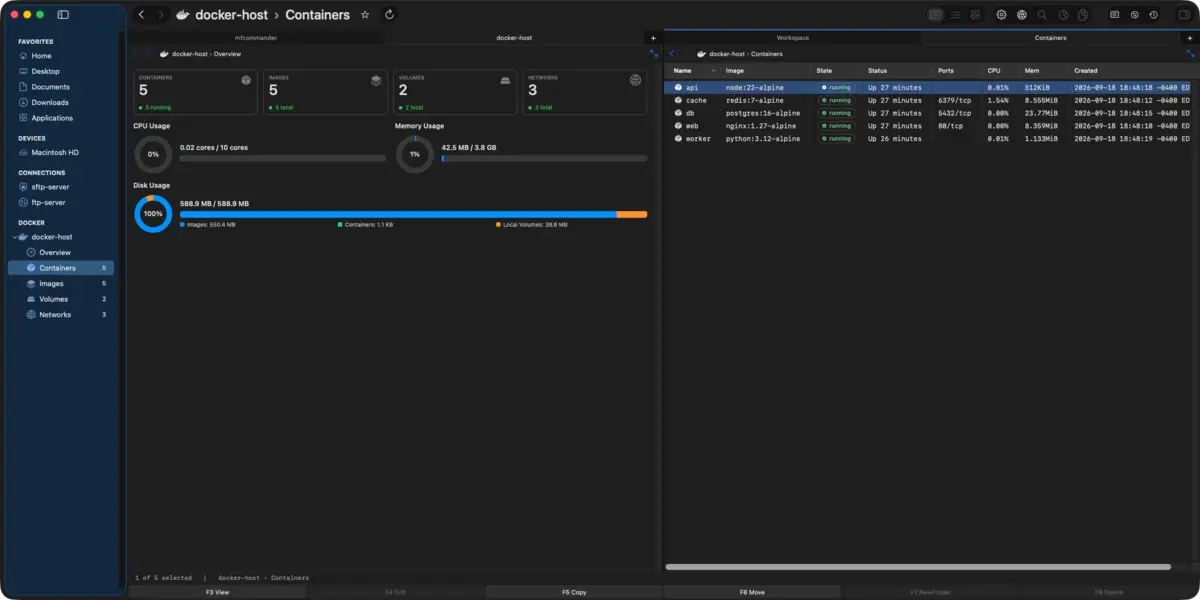This screenshot has height=600, width=1200.
Task: Connect to sftp-server
Action: pyautogui.click(x=61, y=187)
